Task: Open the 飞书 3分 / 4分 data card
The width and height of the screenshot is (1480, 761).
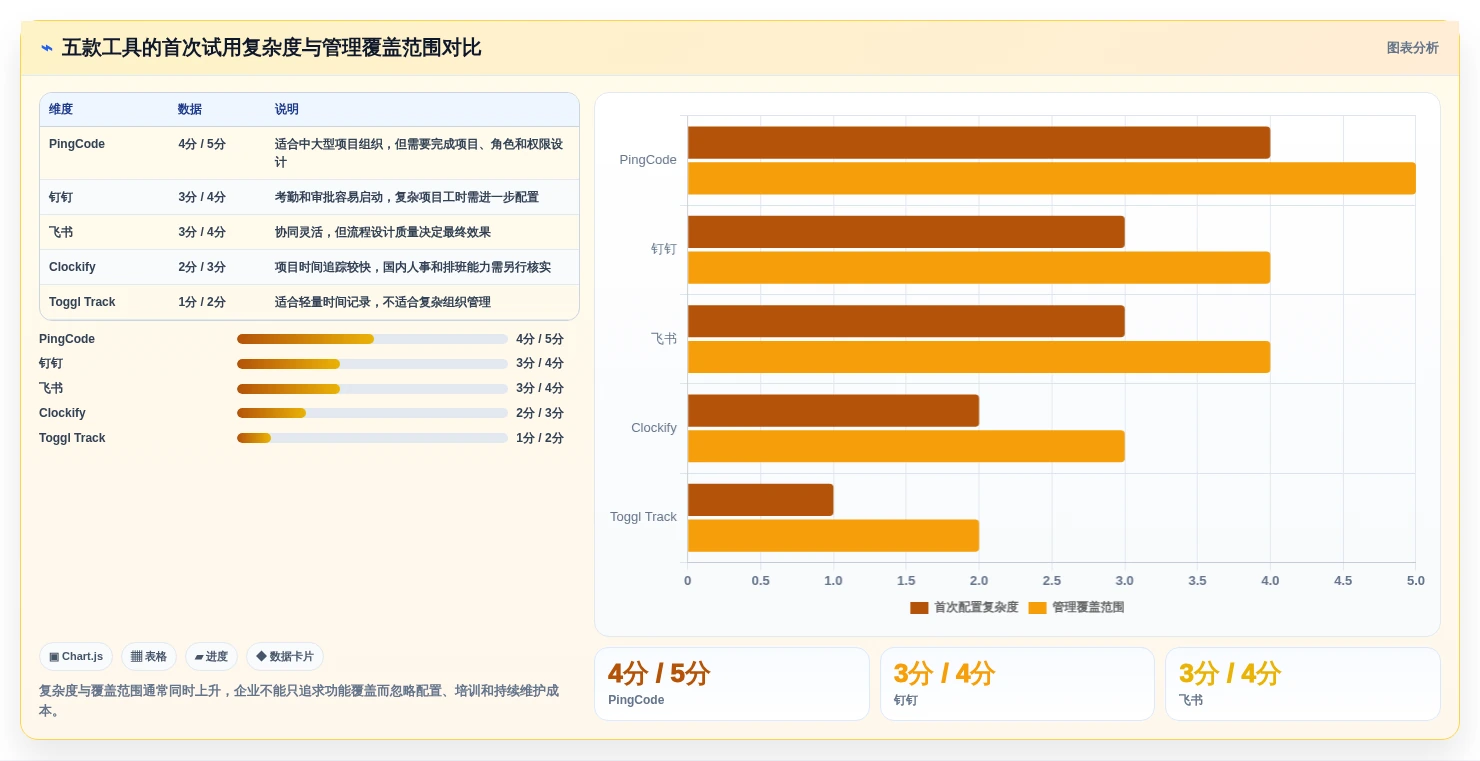Action: (1303, 684)
